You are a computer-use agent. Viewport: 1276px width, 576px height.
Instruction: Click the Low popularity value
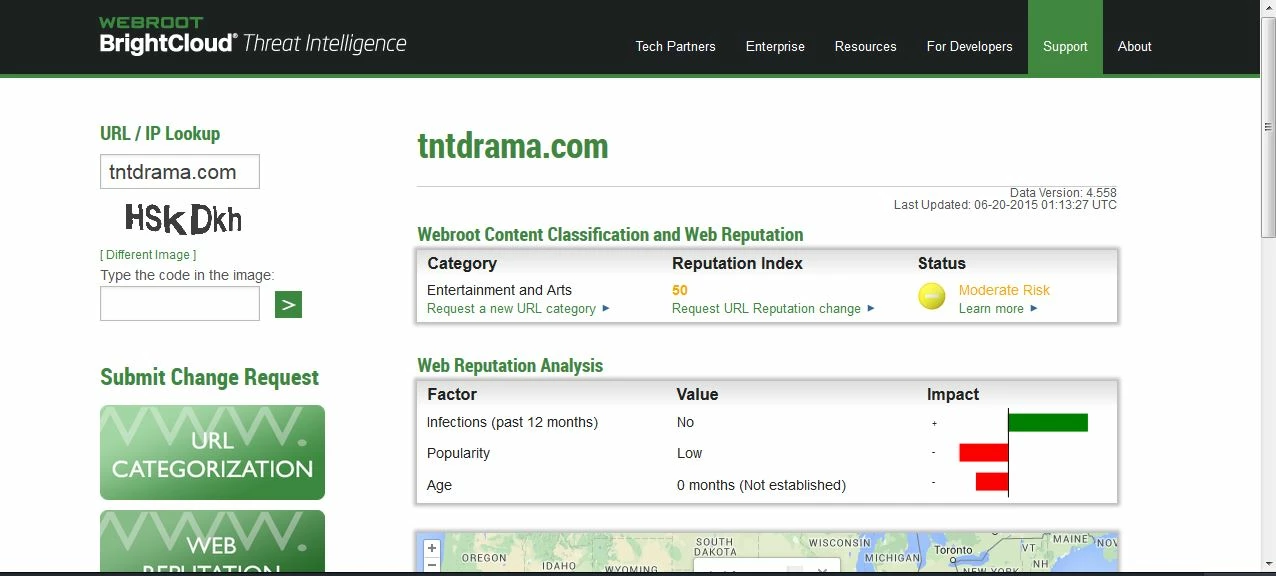[690, 453]
